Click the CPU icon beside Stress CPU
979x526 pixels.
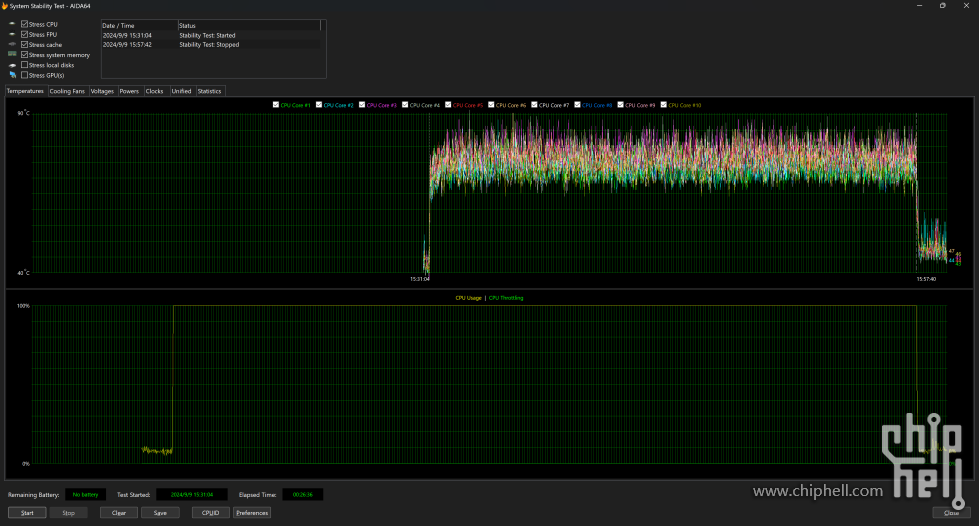(12, 24)
